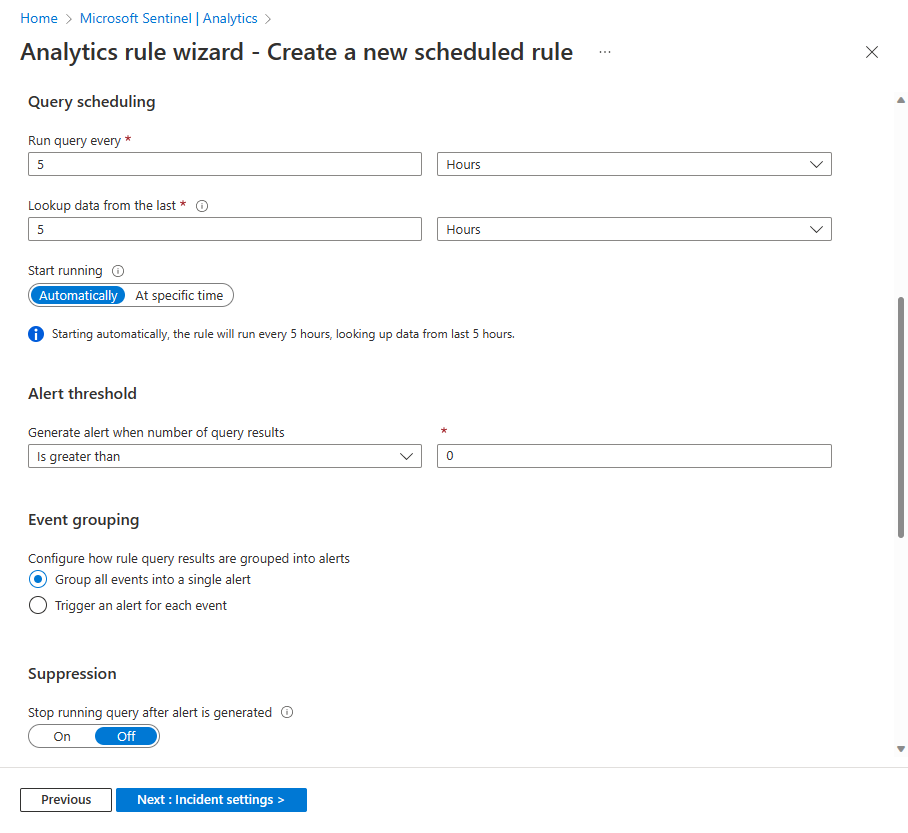Select "Group all events into a single alert"

38,579
